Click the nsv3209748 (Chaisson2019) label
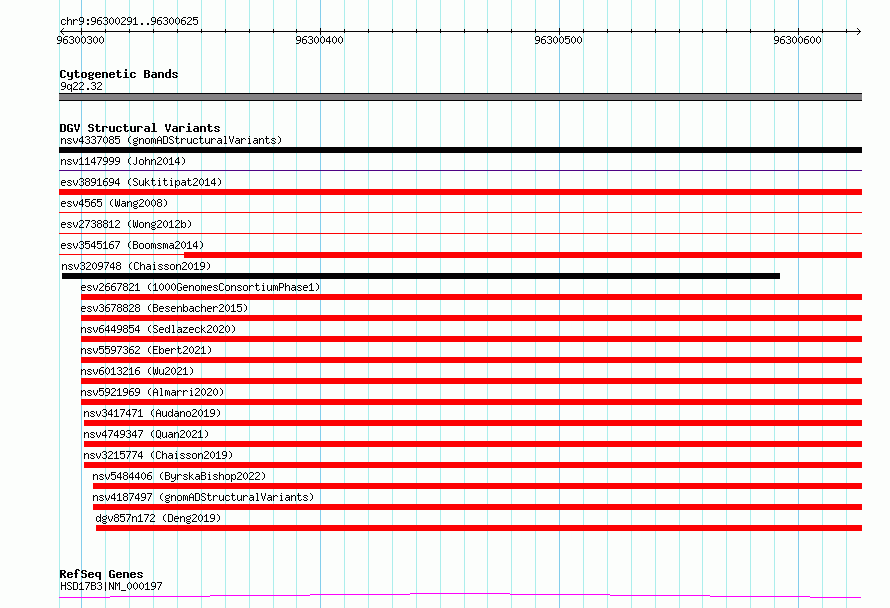890x608 pixels. click(136, 266)
